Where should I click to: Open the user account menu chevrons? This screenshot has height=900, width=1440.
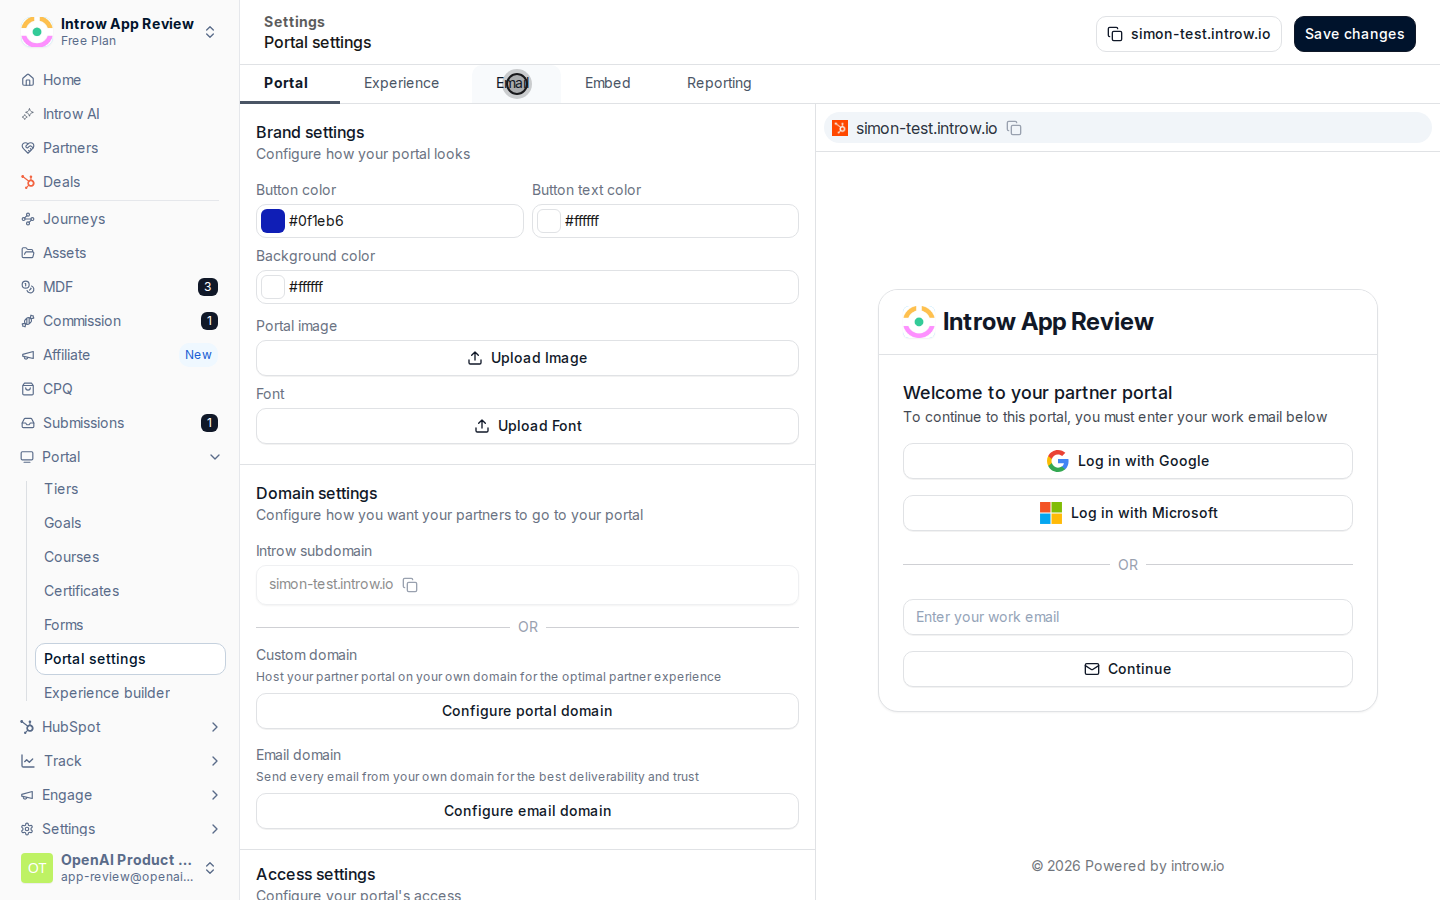click(210, 868)
